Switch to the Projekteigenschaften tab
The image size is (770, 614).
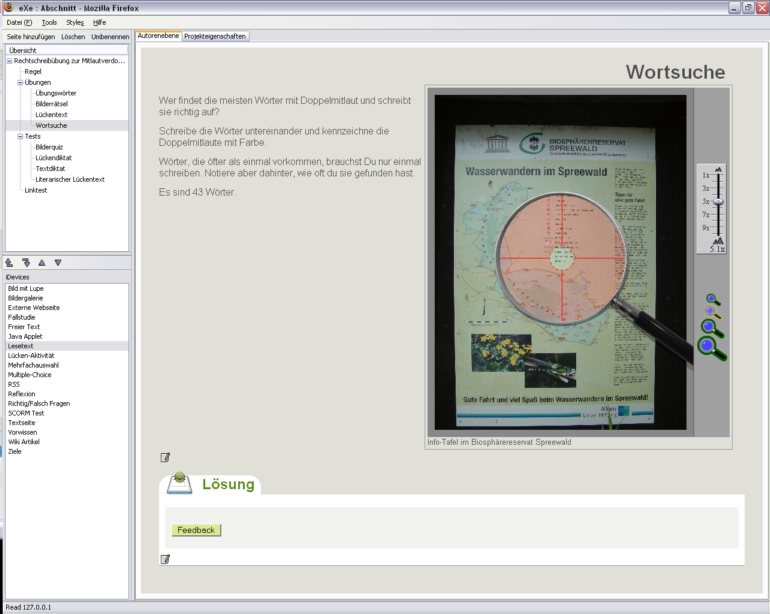click(215, 36)
